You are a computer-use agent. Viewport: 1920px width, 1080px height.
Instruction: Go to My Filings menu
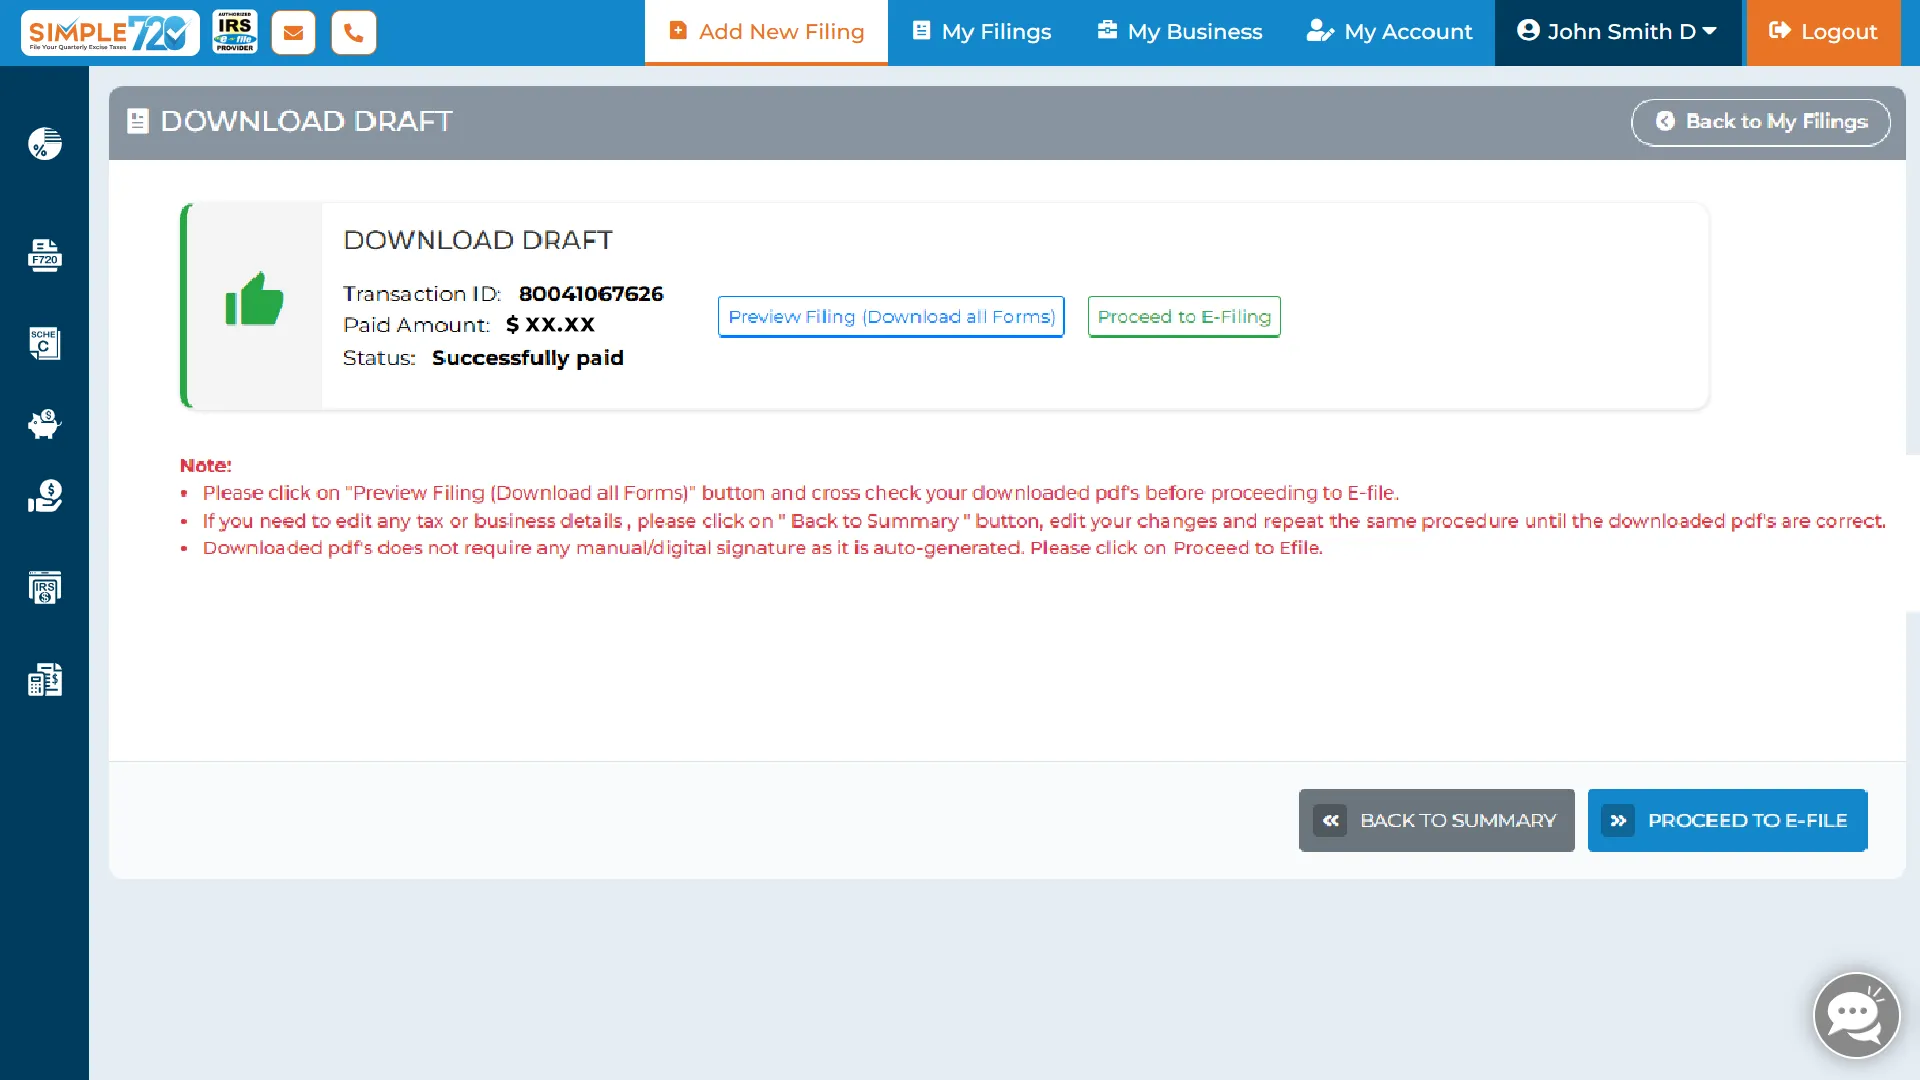point(981,32)
